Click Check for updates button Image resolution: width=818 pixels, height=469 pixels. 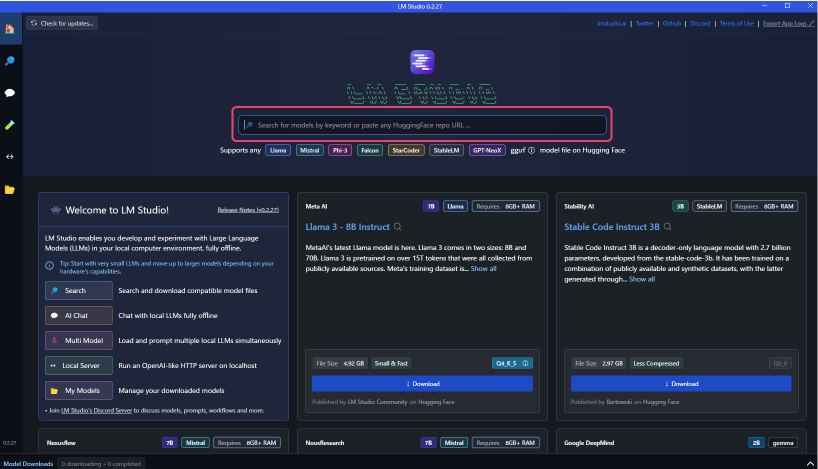click(x=62, y=23)
